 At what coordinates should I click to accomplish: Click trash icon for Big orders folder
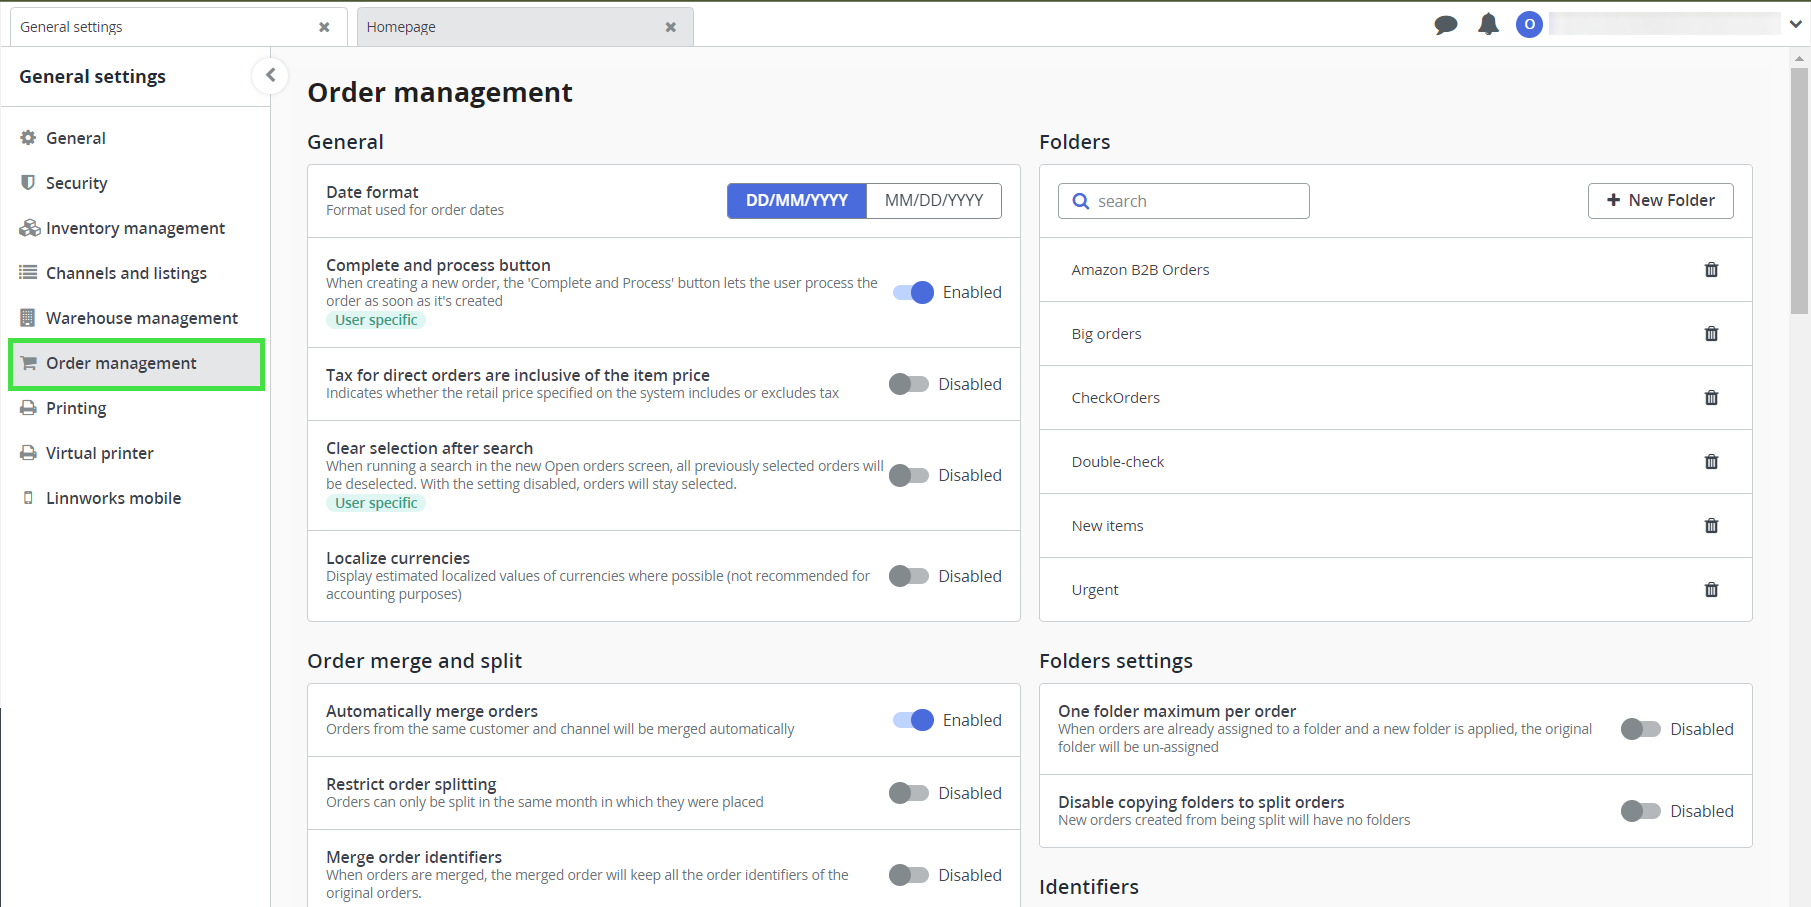click(1711, 334)
